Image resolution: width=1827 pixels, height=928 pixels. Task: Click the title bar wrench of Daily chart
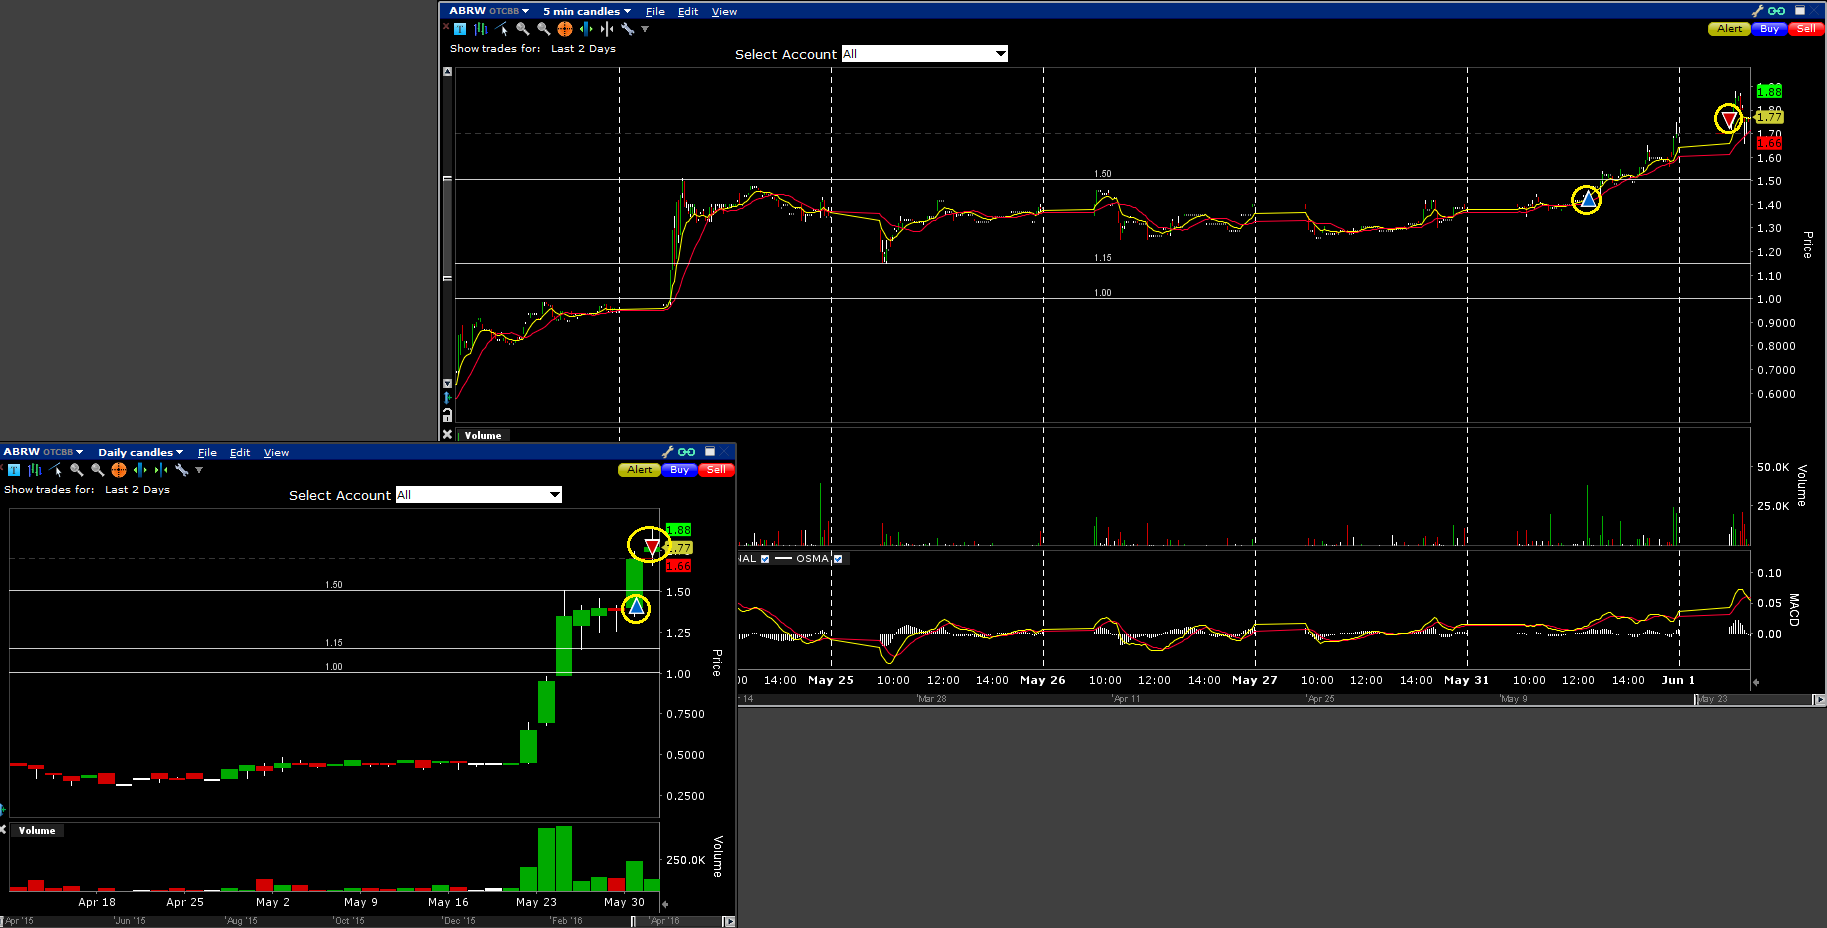[x=668, y=452]
